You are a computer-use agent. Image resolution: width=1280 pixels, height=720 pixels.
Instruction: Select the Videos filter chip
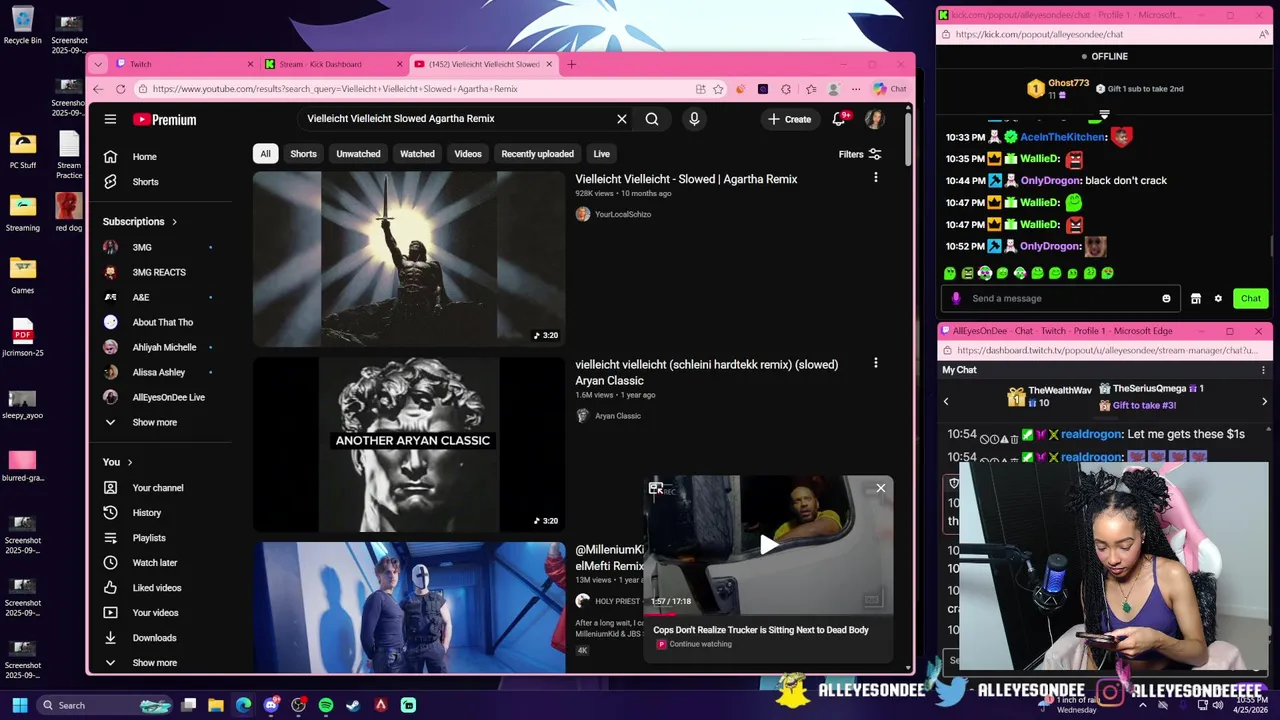click(468, 154)
